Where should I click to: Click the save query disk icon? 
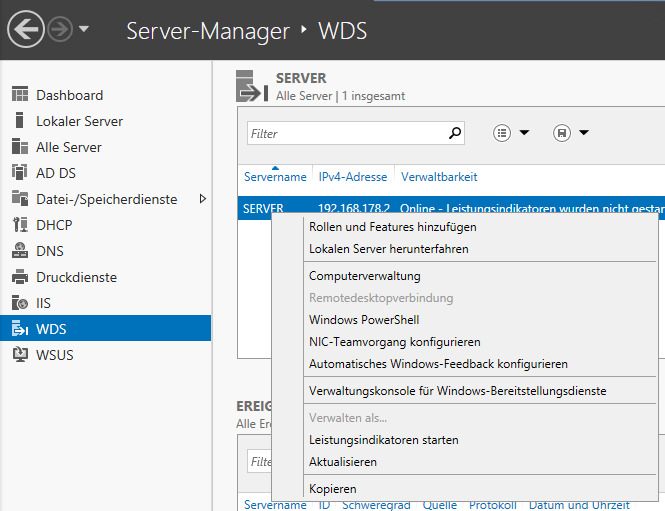click(x=562, y=133)
